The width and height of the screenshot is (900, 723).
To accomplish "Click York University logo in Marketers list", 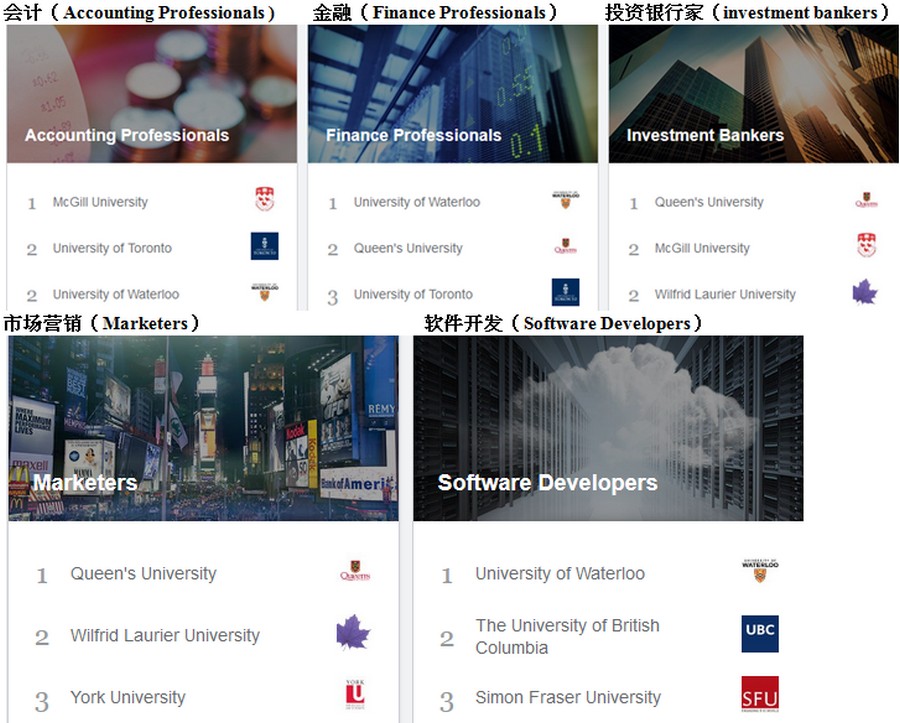I will [x=355, y=694].
